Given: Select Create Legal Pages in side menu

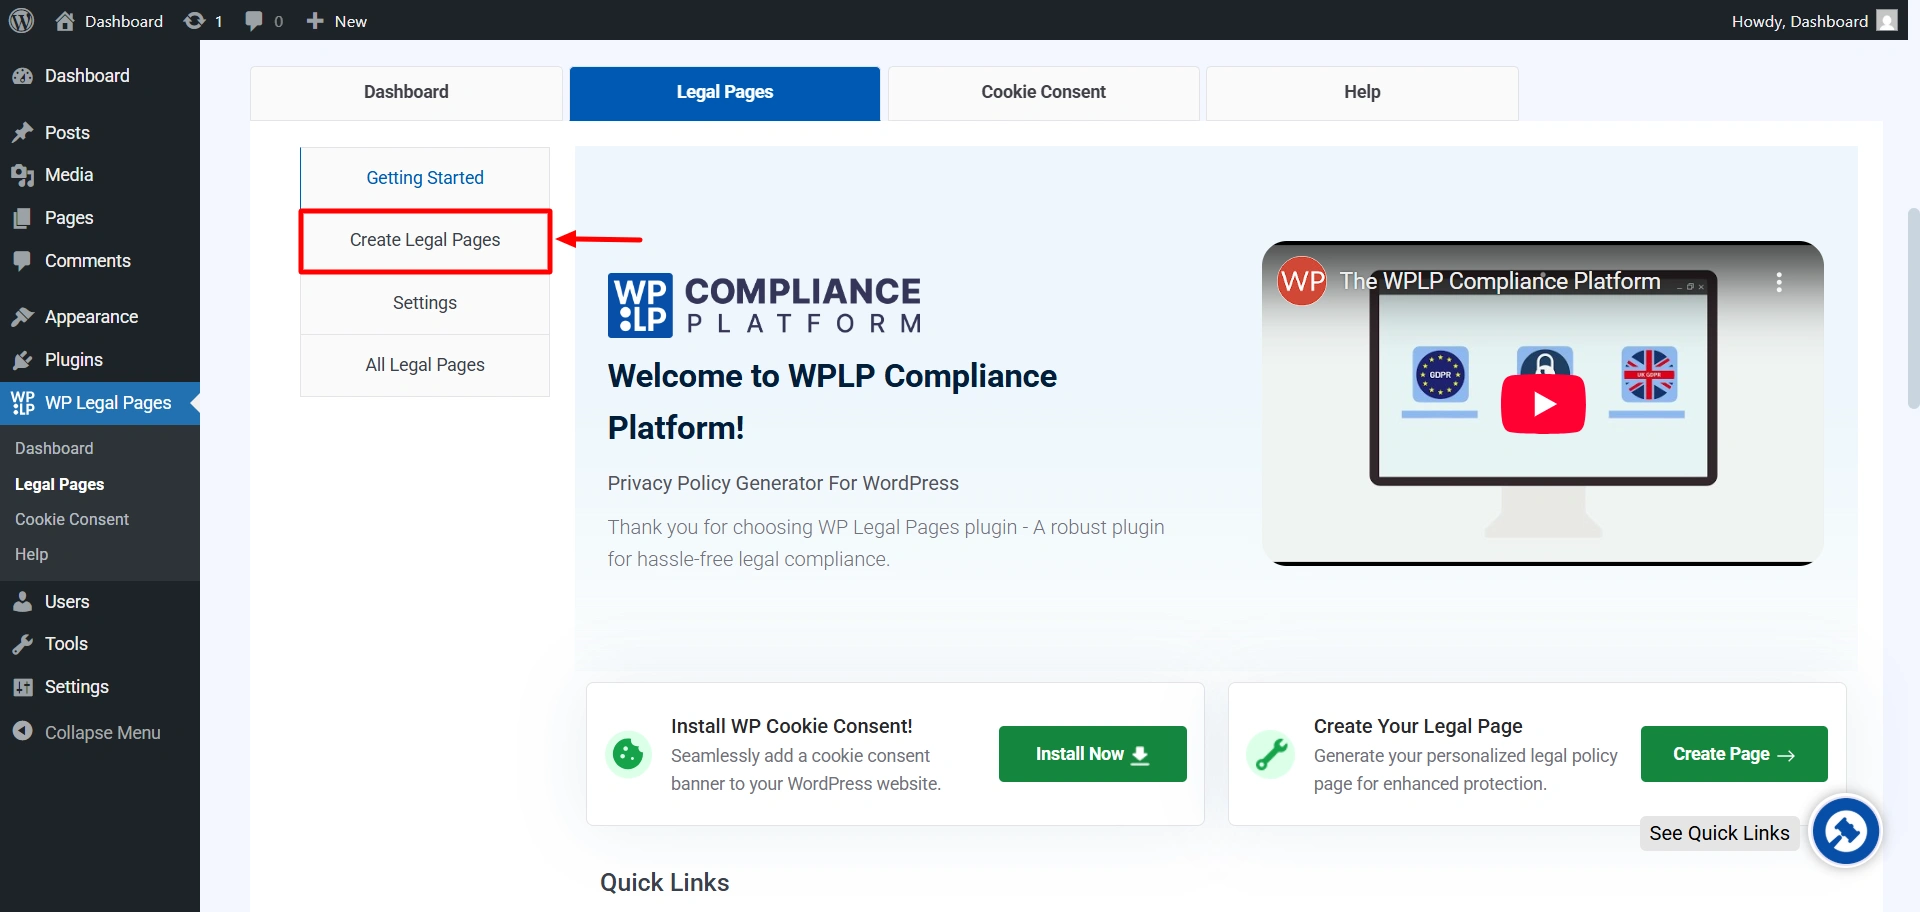Looking at the screenshot, I should click(x=425, y=240).
